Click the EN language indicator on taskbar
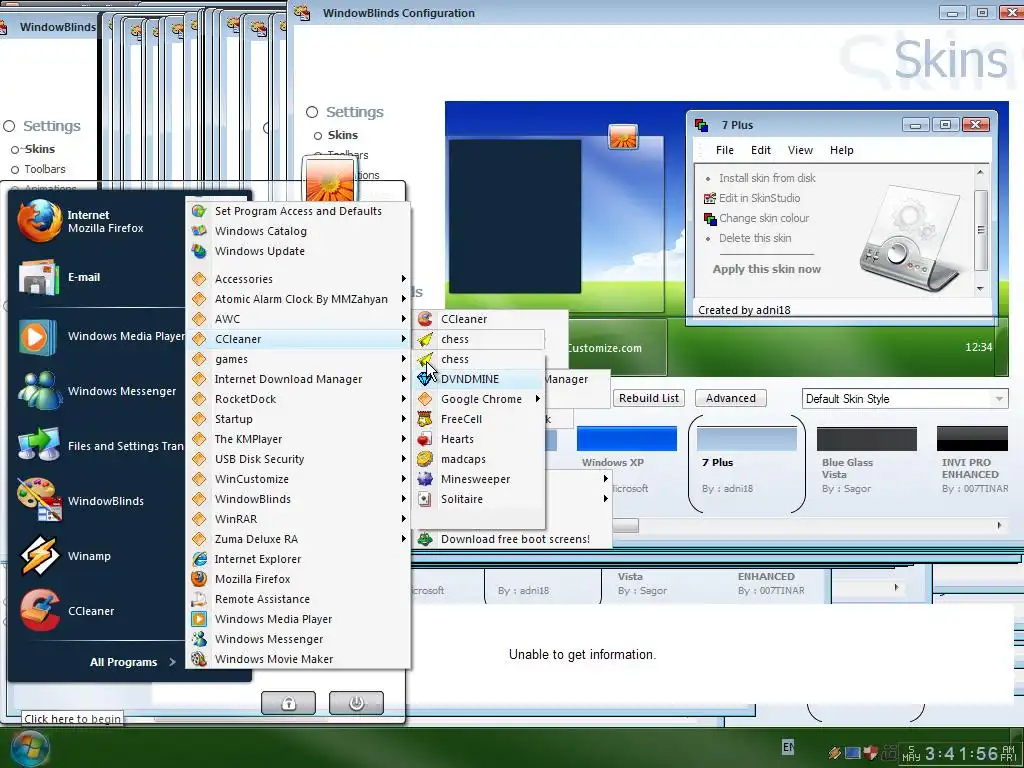This screenshot has height=768, width=1024. tap(788, 746)
